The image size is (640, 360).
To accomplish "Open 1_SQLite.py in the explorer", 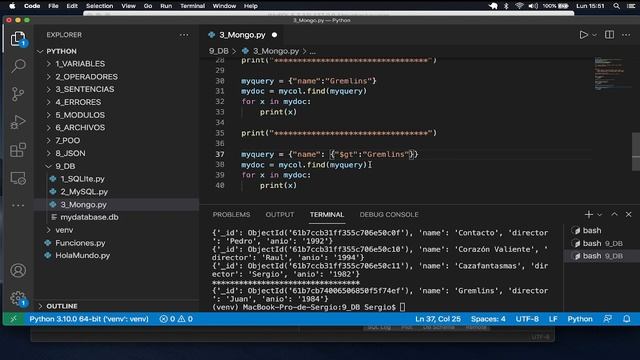I will click(82, 179).
